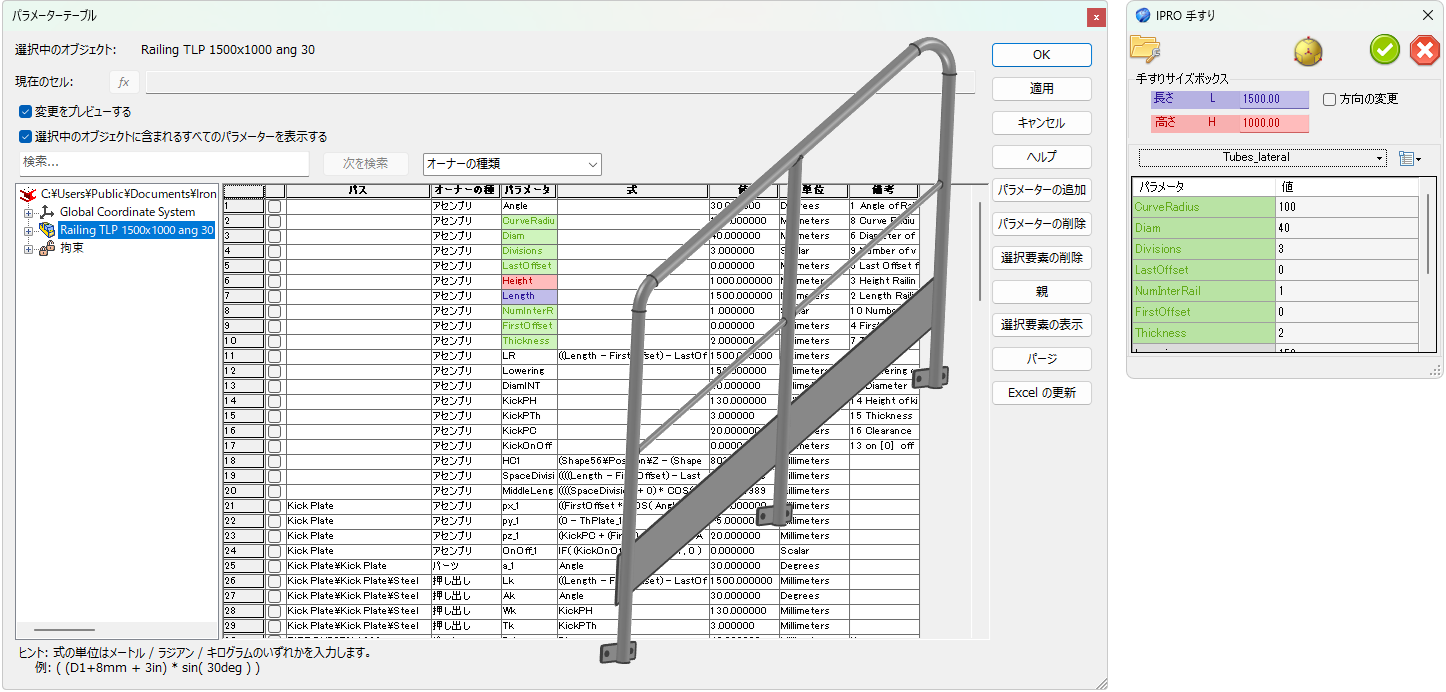Screen dimensions: 1446x692
Task: Click パラメーターの削除 button
Action: 1041,224
